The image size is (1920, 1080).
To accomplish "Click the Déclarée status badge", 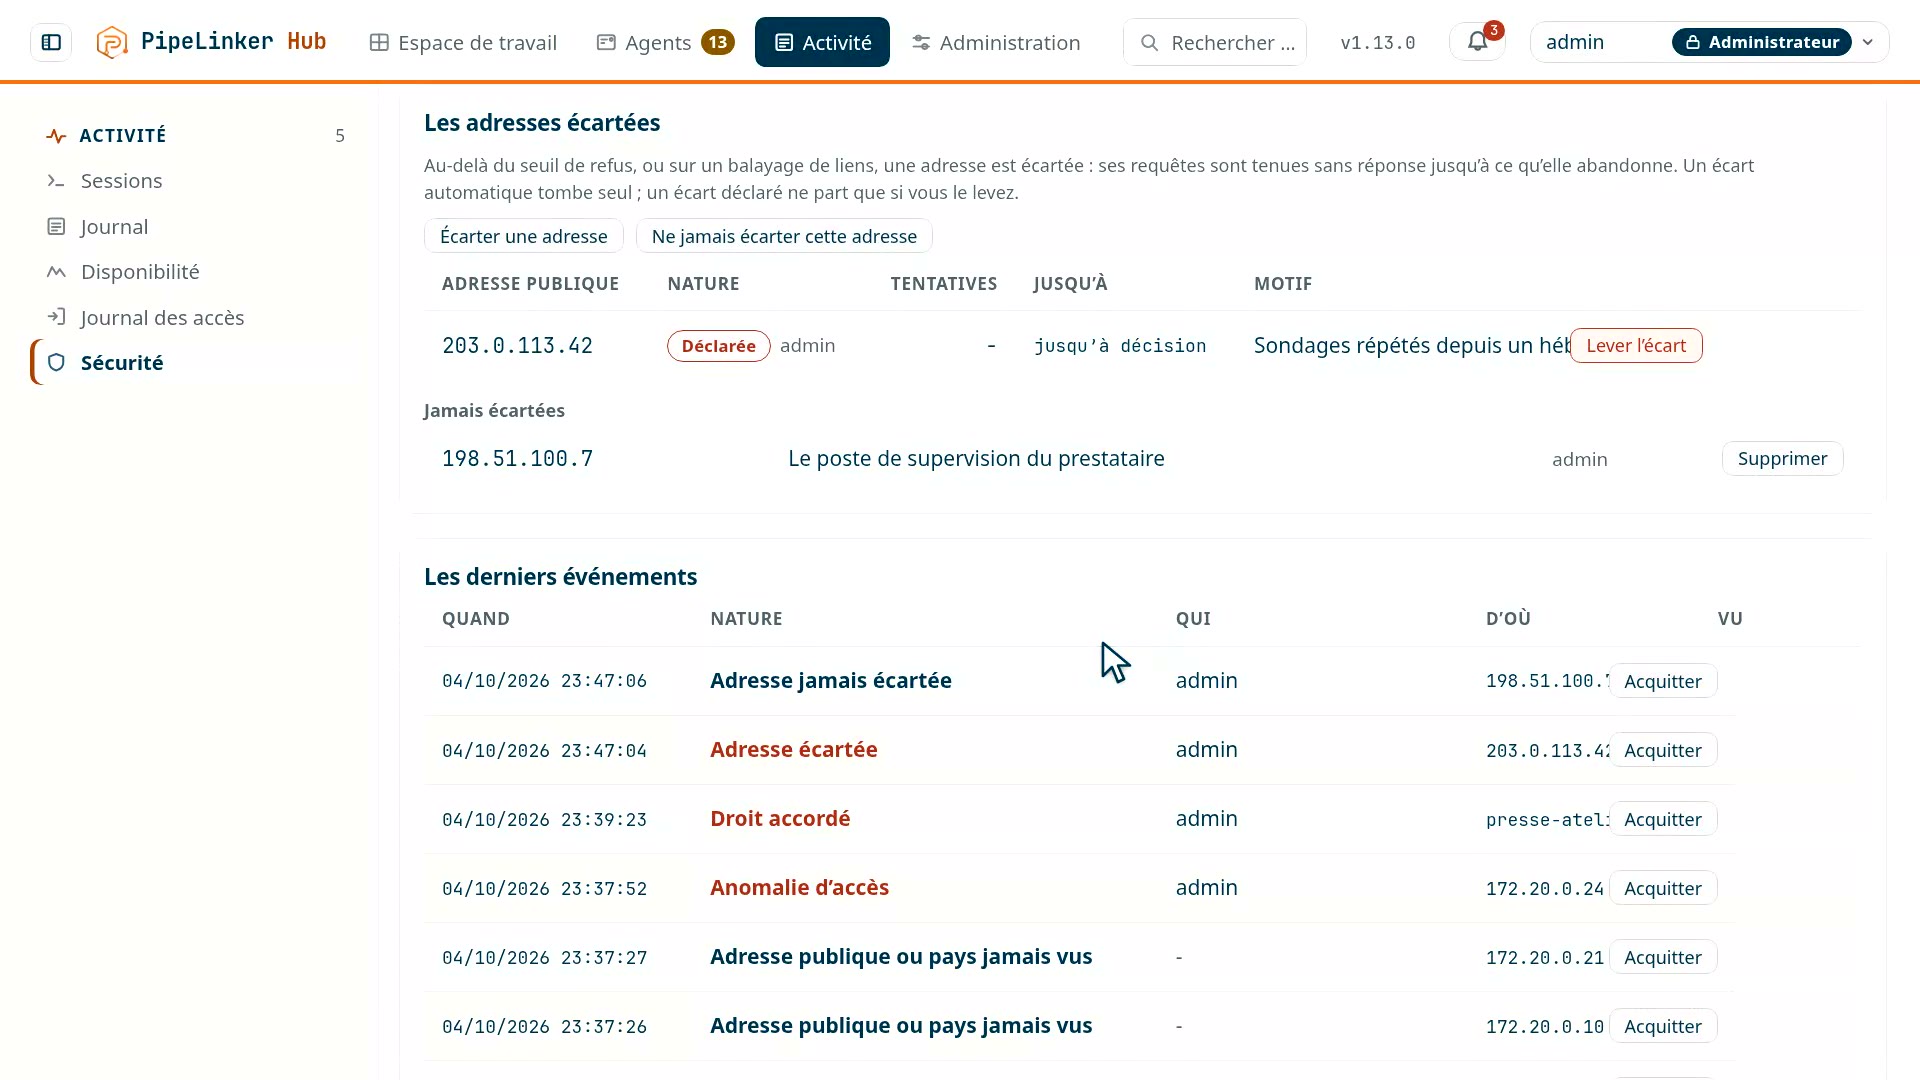I will 718,345.
